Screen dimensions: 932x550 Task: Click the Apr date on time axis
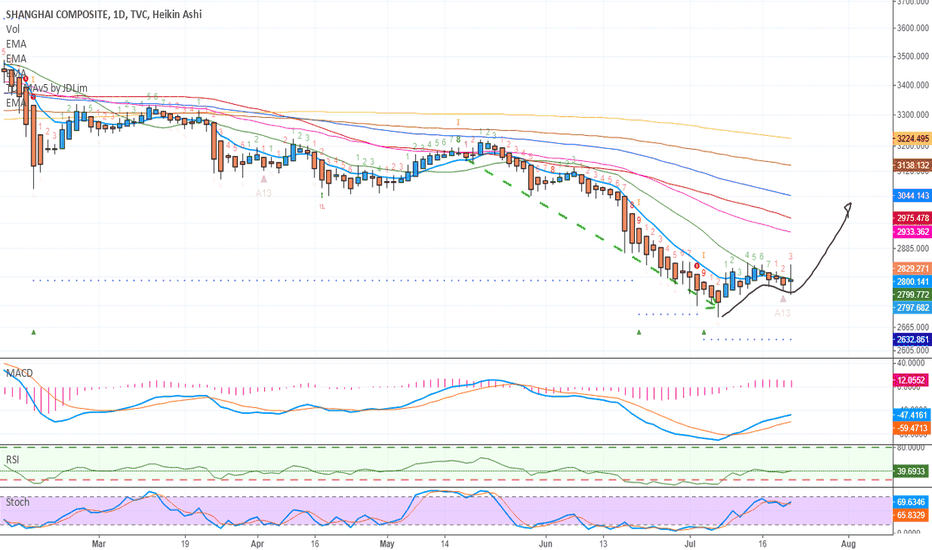pos(257,543)
